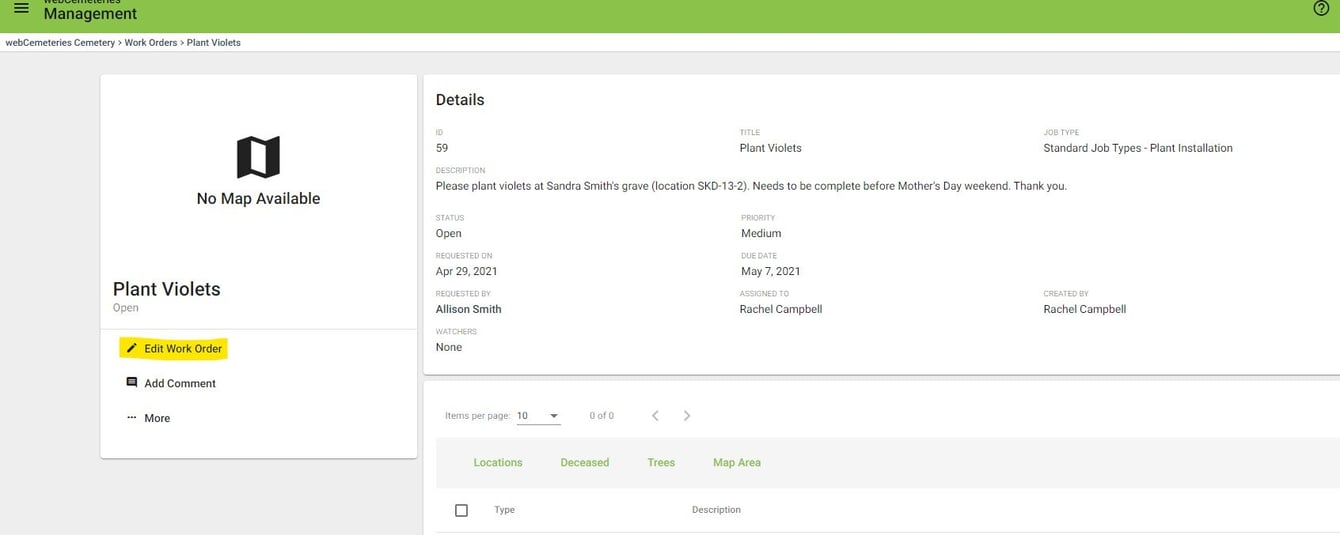Viewport: 1340px width, 535px height.
Task: Go to next page of items
Action: tap(687, 415)
